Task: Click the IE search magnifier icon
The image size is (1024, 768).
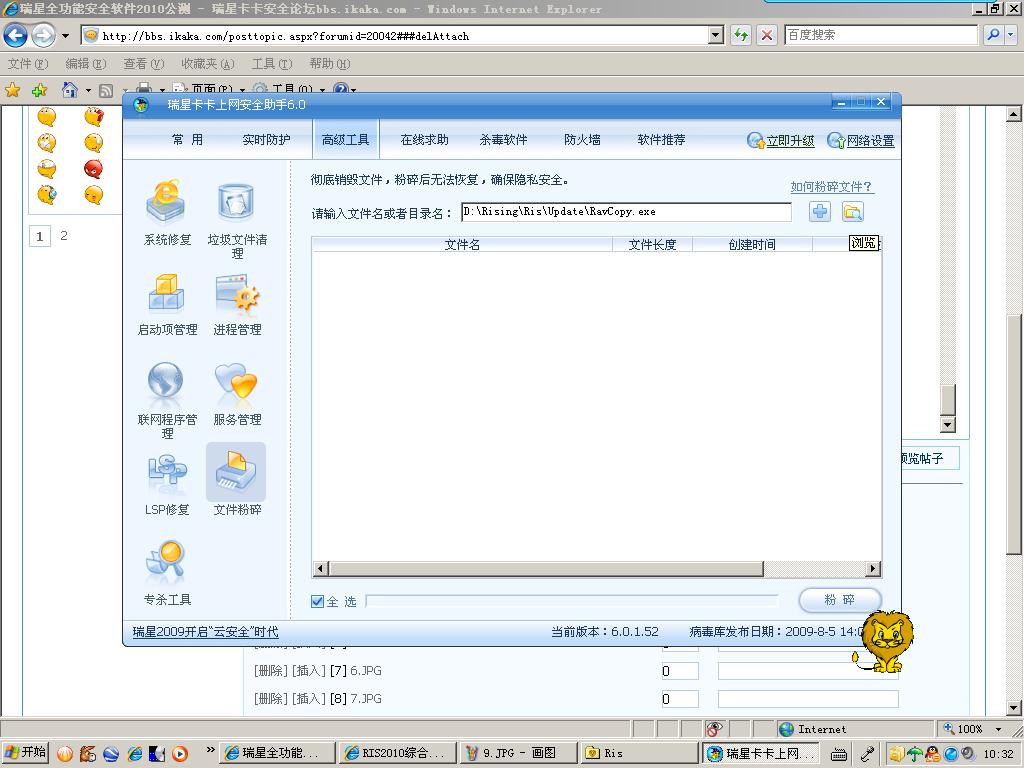Action: [993, 35]
